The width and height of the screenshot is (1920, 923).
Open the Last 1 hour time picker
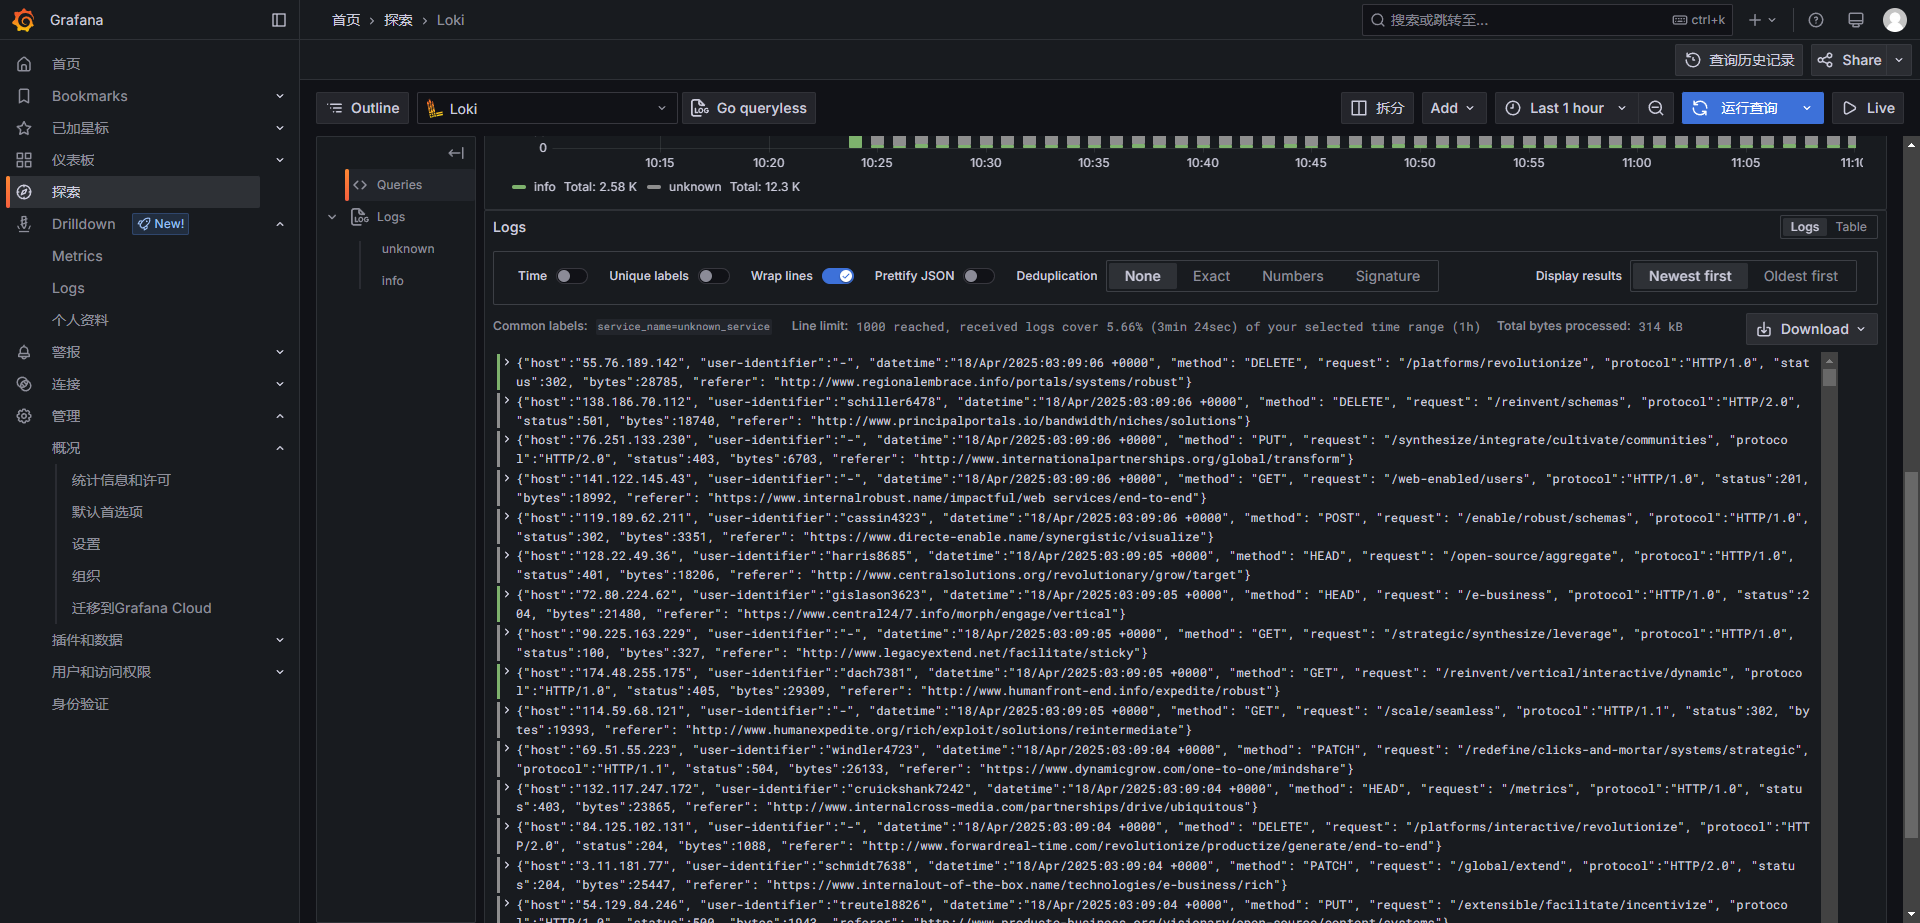tap(1566, 108)
